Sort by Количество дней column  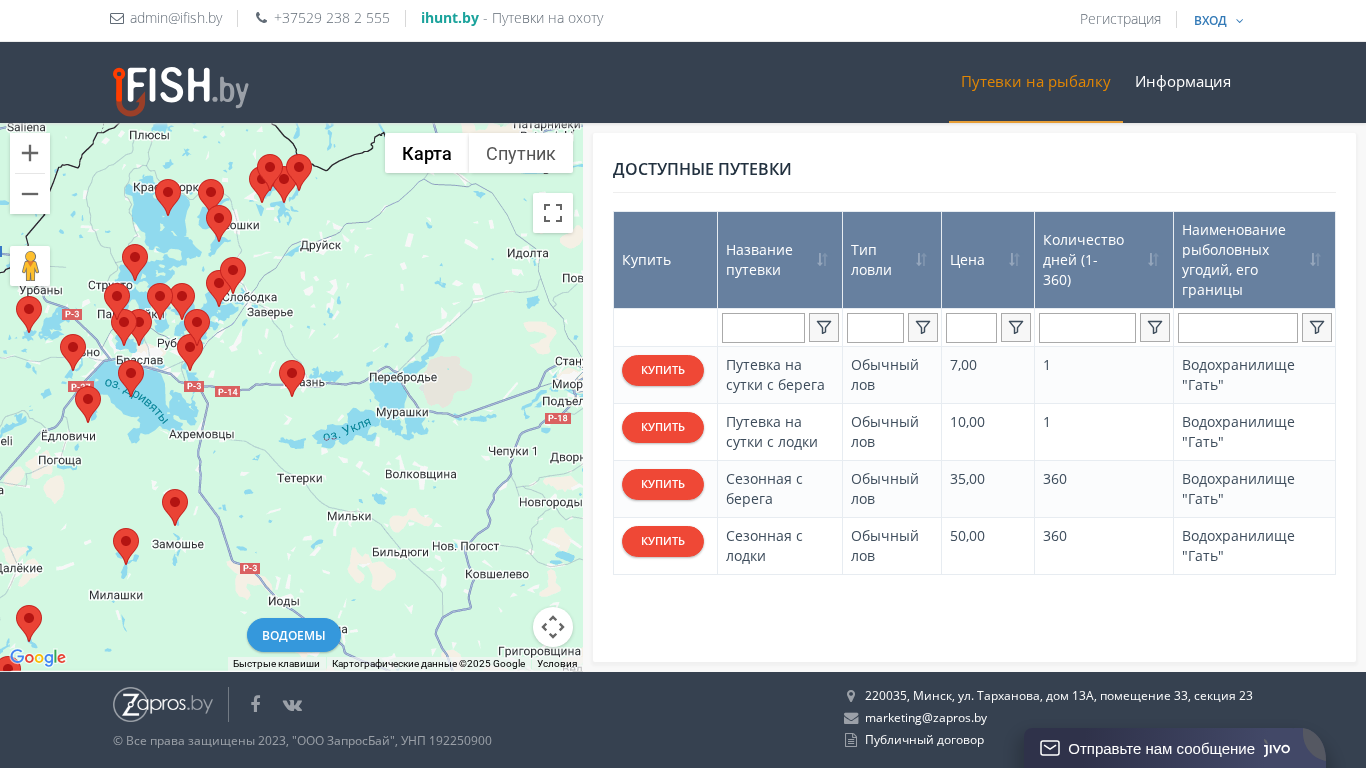click(1153, 260)
